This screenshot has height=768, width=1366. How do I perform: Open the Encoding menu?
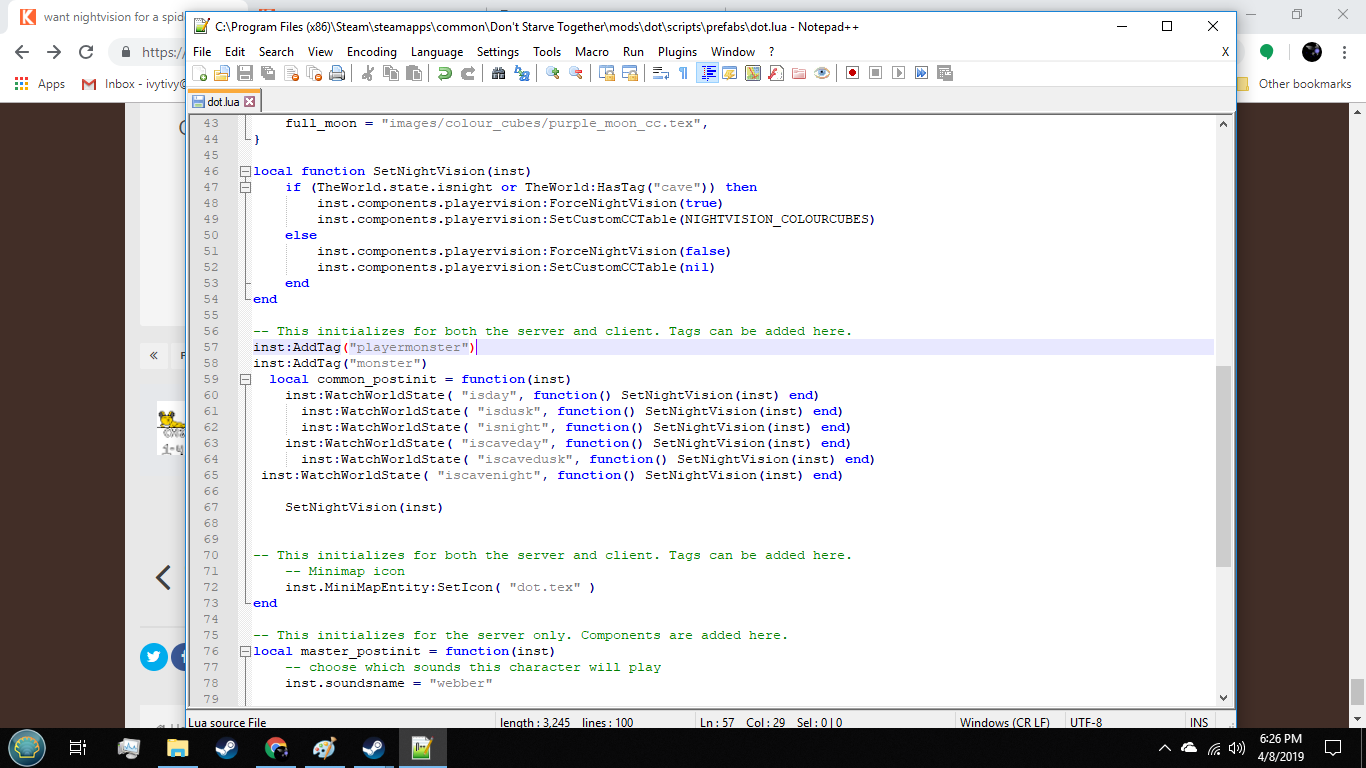click(371, 52)
